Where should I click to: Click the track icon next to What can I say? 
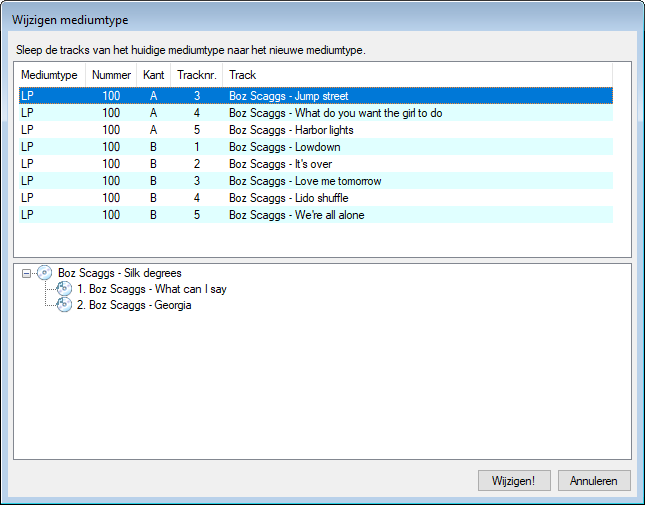64,289
